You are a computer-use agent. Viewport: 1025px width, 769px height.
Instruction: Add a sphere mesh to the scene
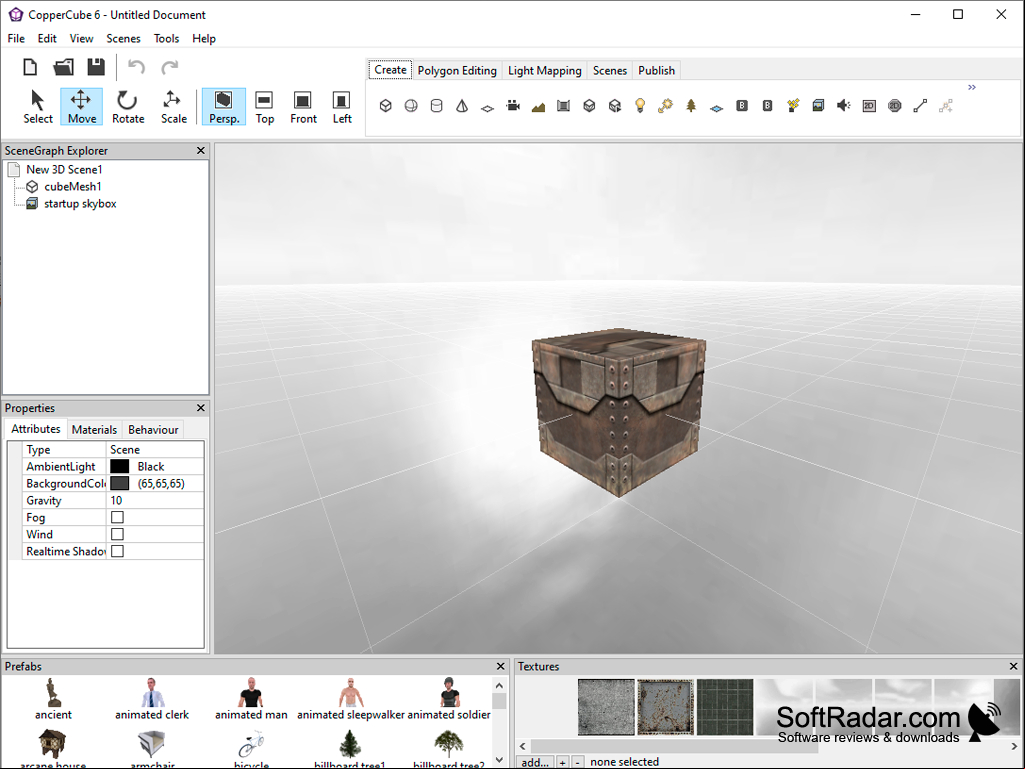point(411,105)
